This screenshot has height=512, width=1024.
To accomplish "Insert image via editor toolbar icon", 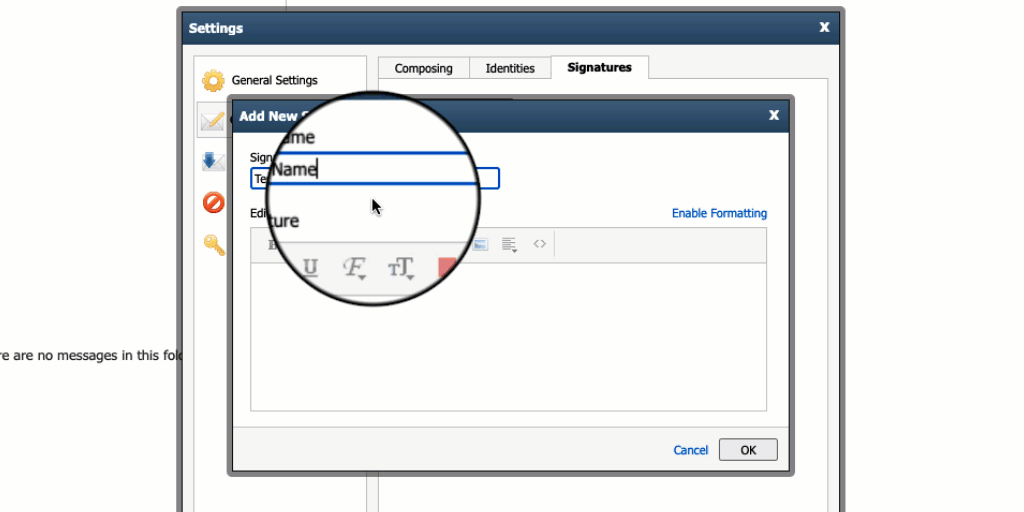I will [x=481, y=244].
